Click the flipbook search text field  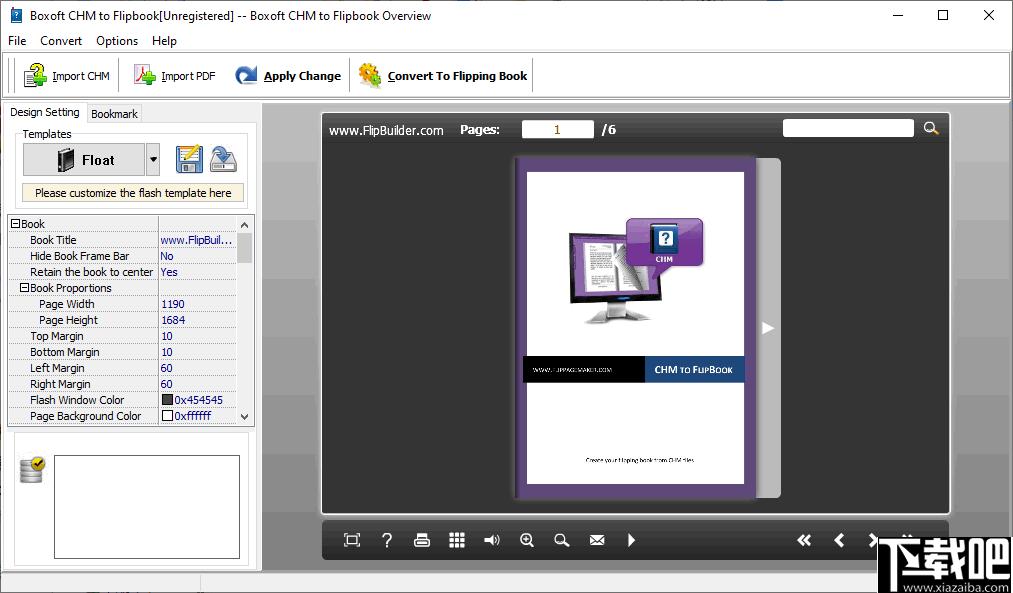click(x=848, y=128)
